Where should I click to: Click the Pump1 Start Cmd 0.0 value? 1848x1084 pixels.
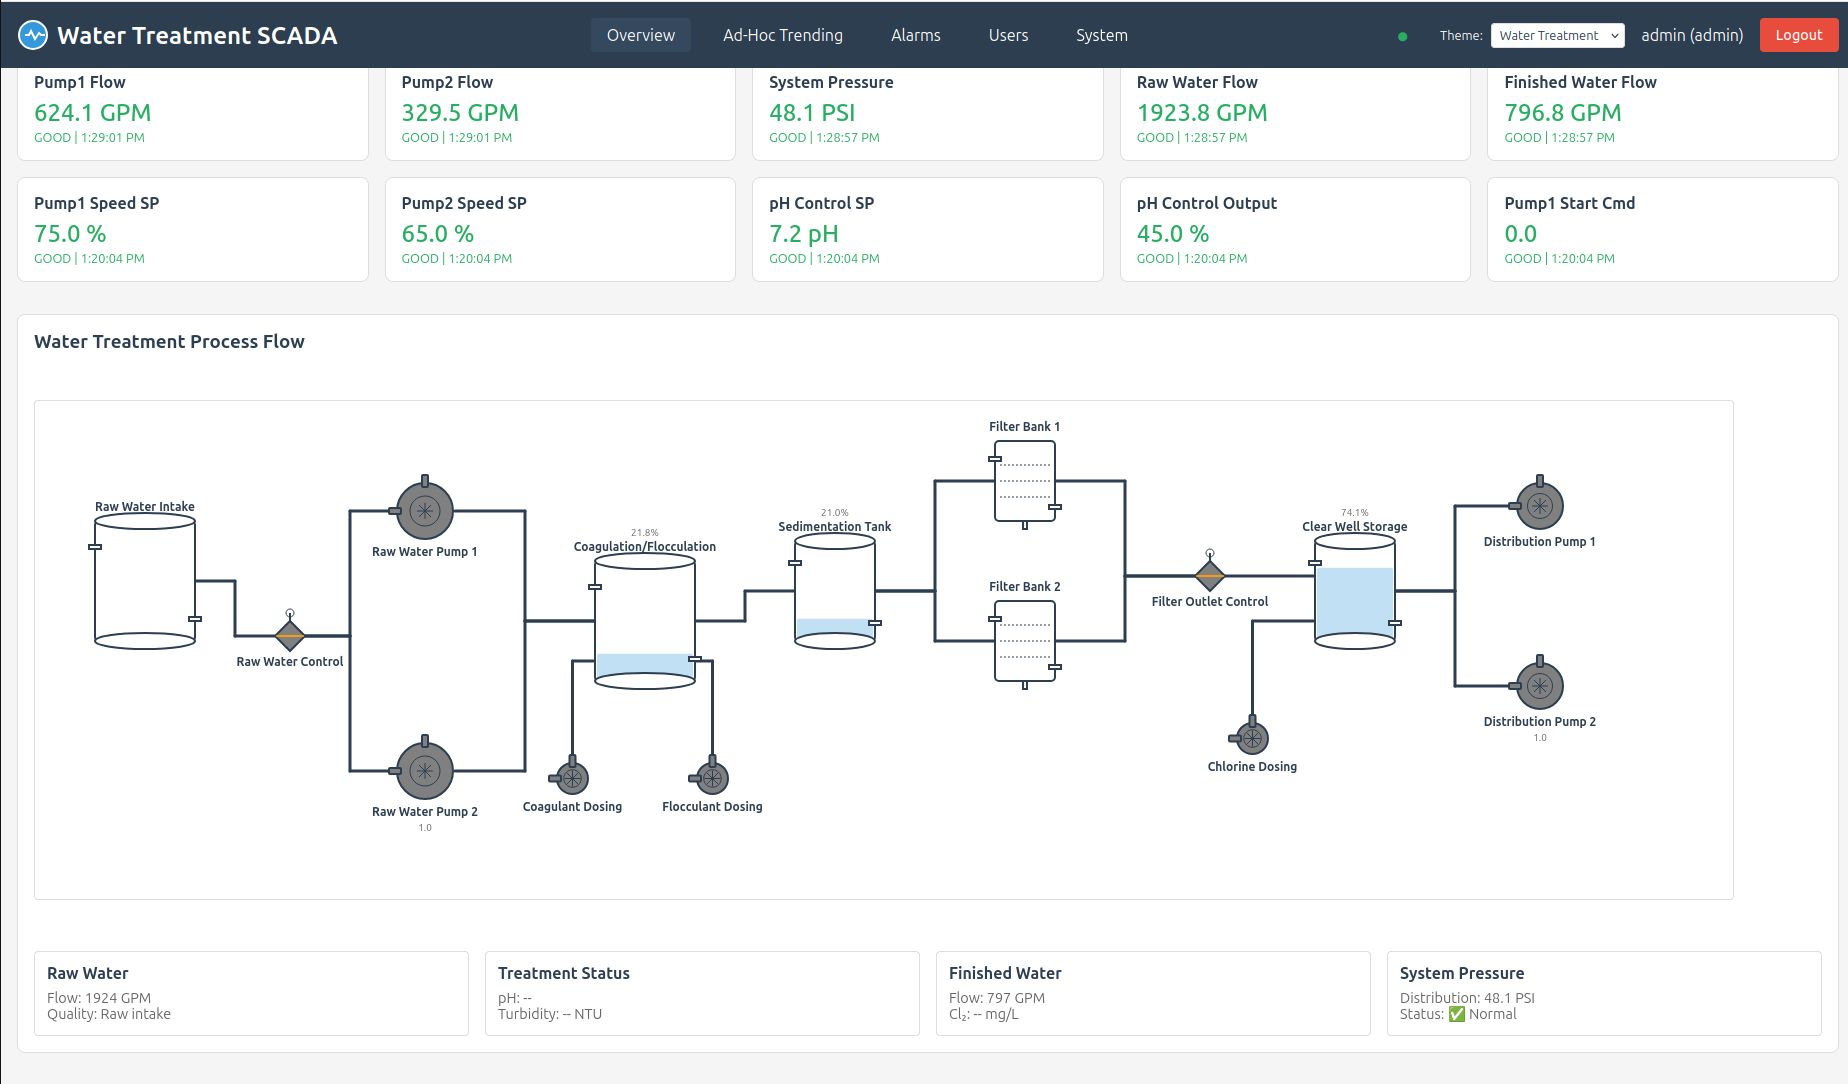pyautogui.click(x=1520, y=234)
